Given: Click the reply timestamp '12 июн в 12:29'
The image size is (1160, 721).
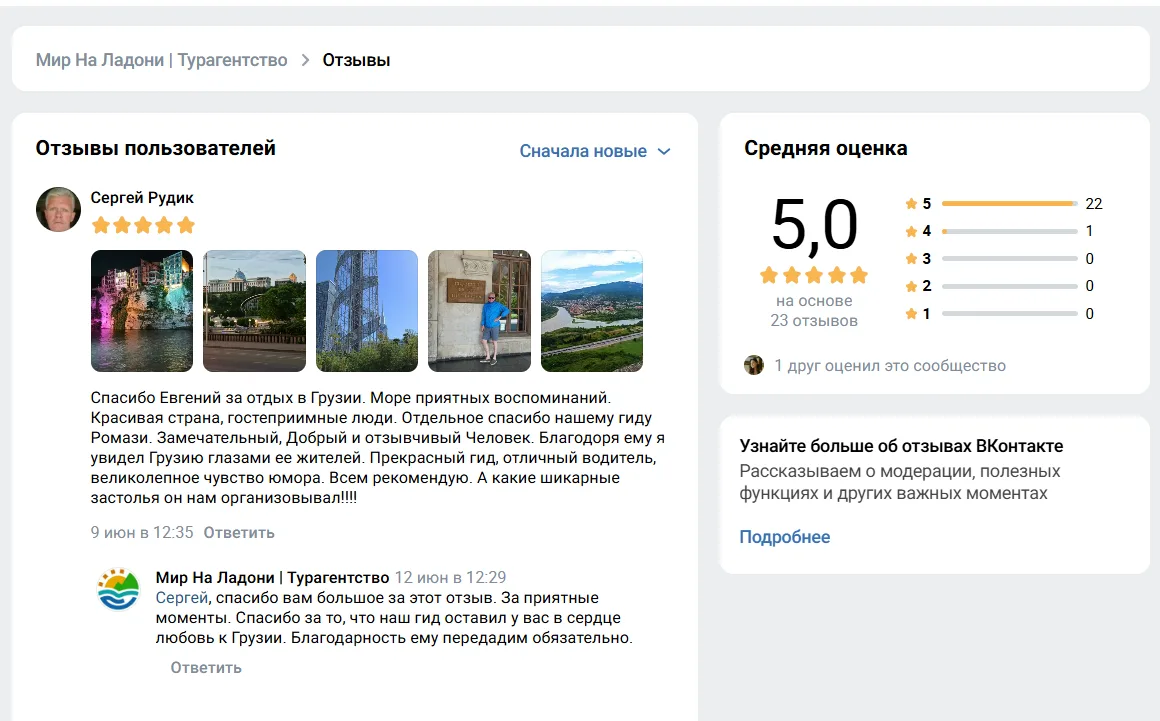Looking at the screenshot, I should coord(451,578).
